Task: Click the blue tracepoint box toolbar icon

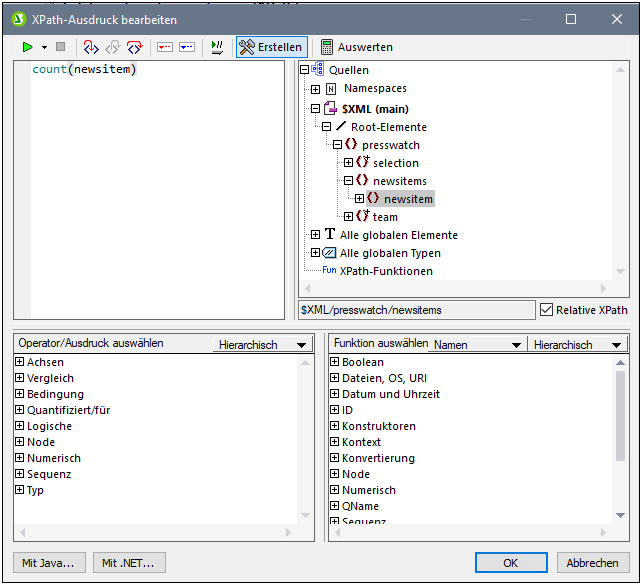Action: 186,47
